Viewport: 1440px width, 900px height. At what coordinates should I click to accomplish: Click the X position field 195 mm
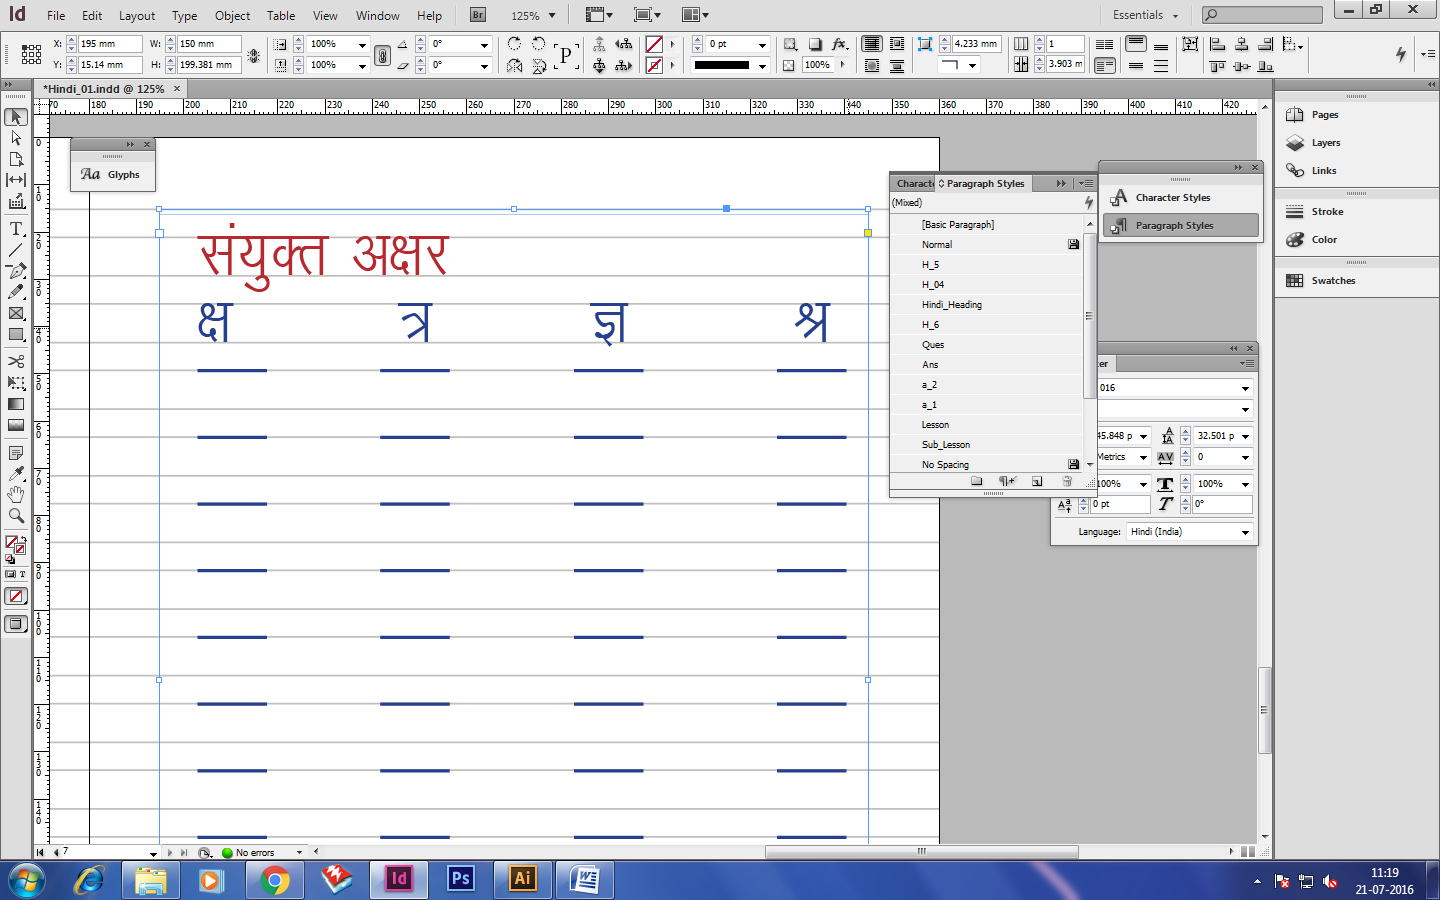(x=109, y=44)
